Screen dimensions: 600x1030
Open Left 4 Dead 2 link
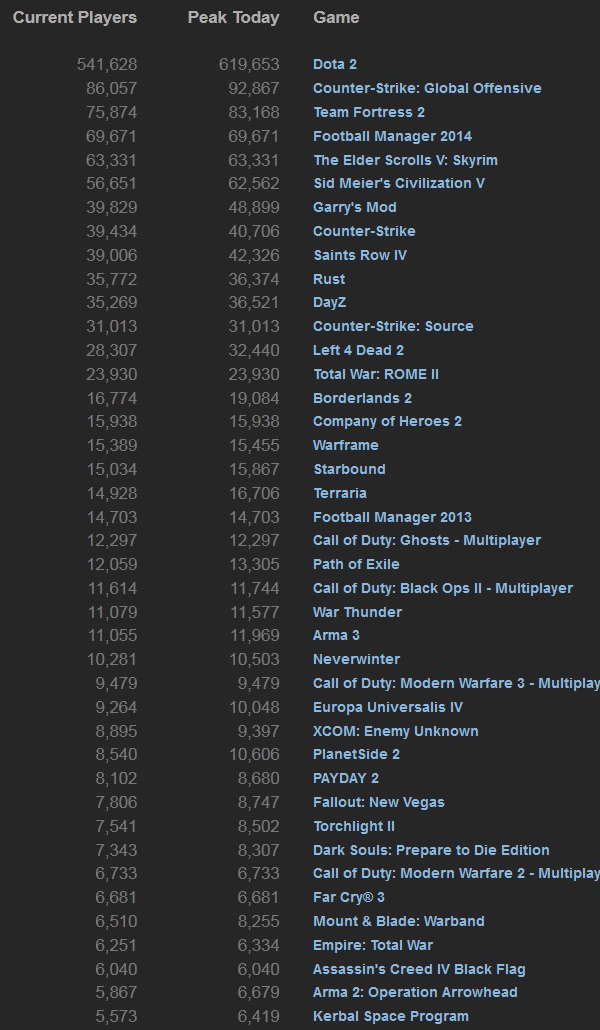(358, 350)
